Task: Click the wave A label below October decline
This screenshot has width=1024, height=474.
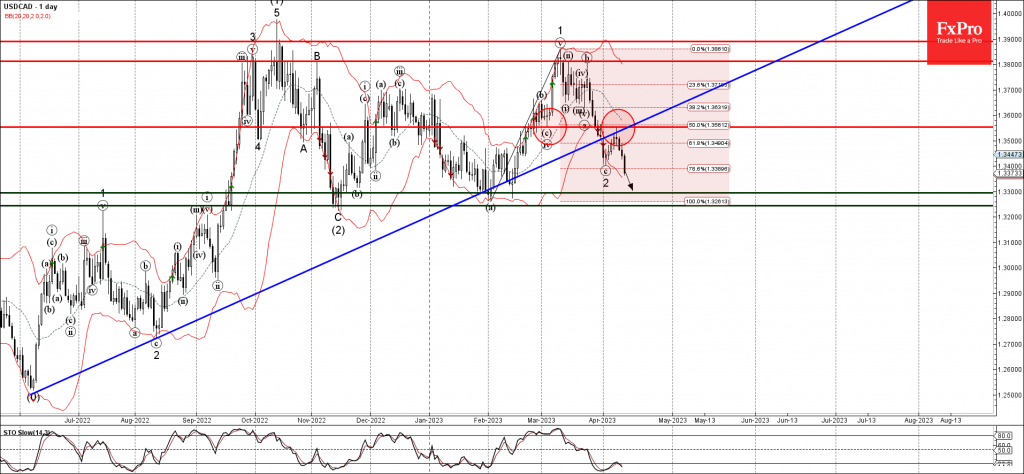Action: [303, 147]
